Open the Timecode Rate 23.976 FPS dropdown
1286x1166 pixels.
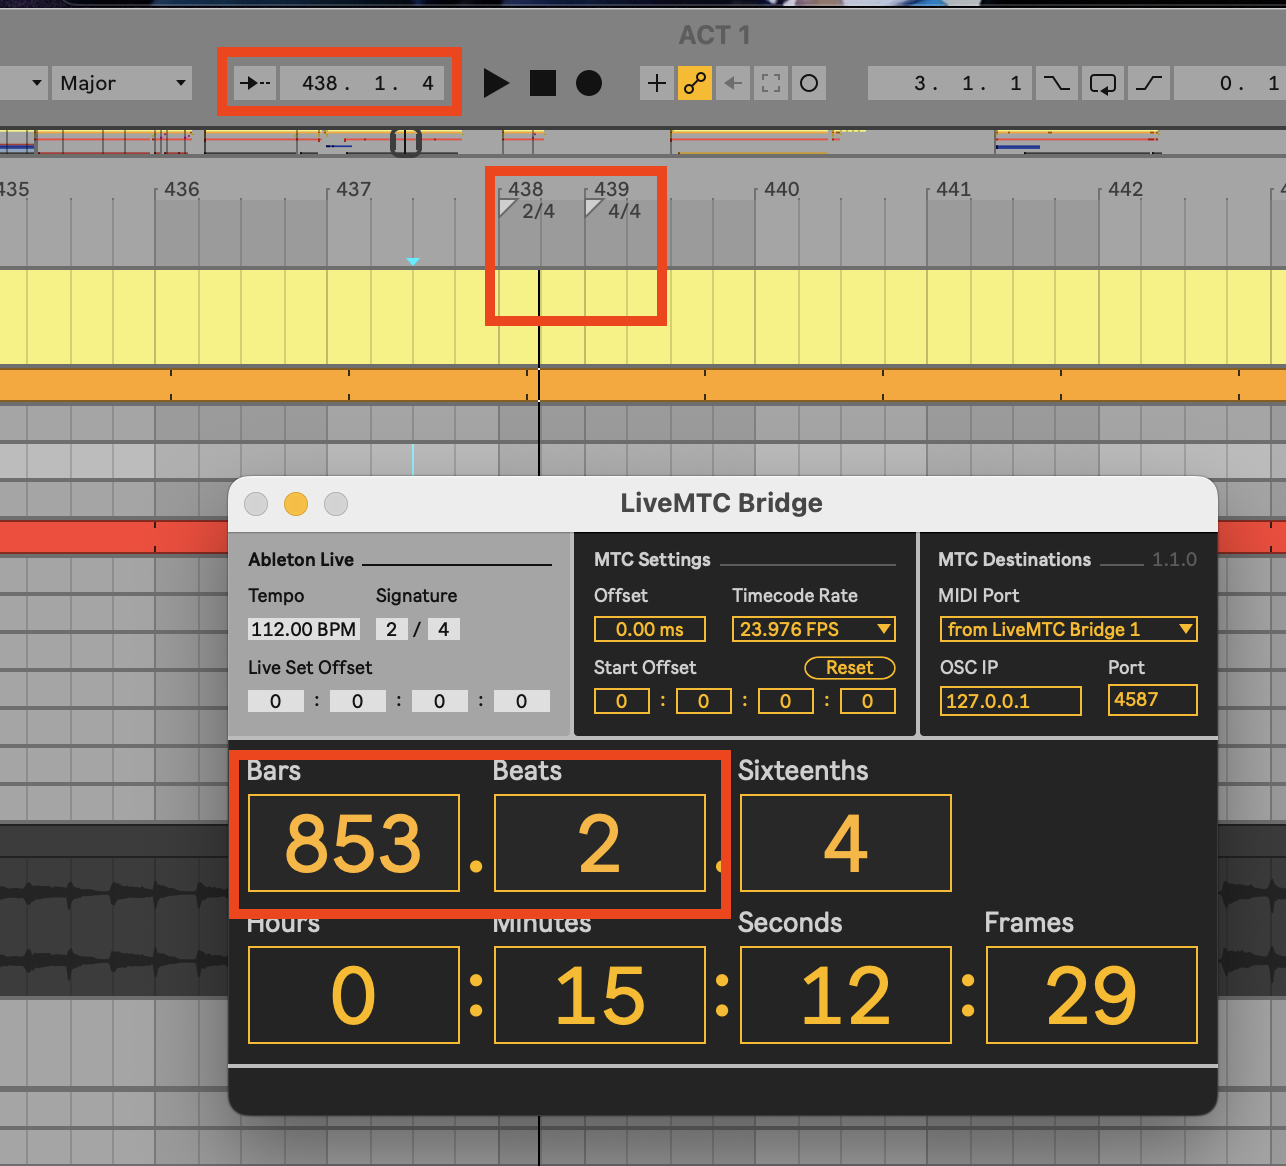click(813, 629)
